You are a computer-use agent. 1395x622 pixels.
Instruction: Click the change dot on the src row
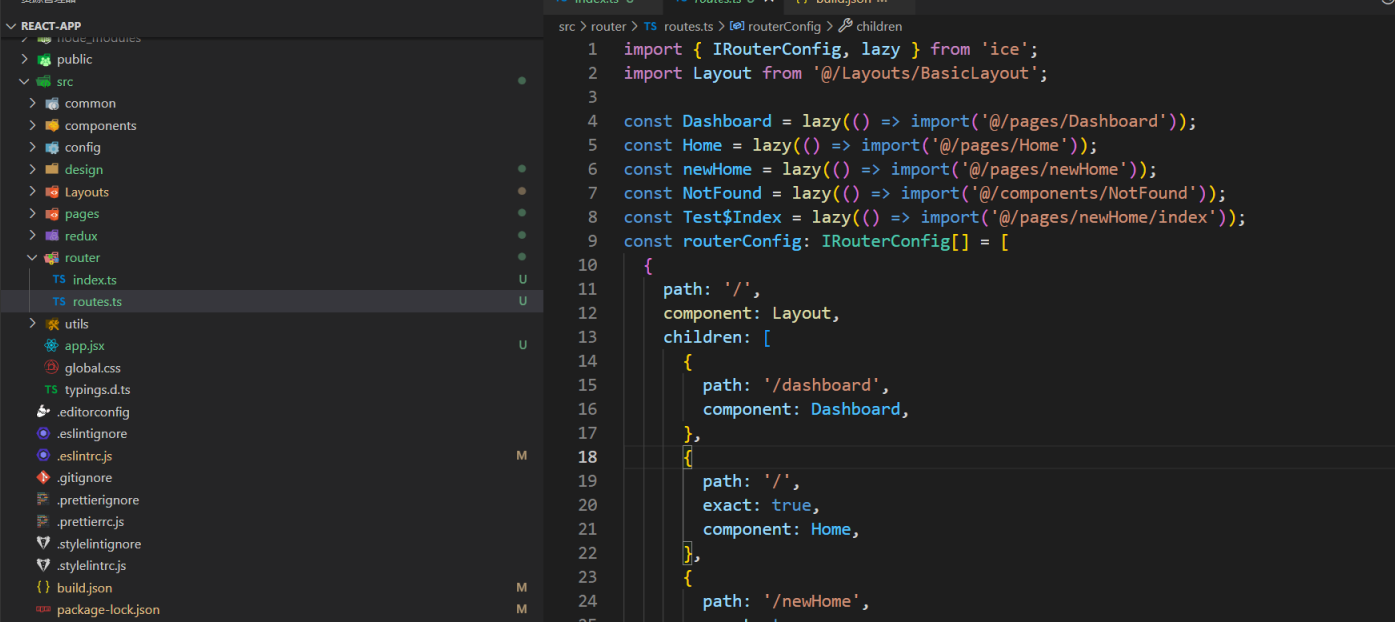tap(522, 81)
